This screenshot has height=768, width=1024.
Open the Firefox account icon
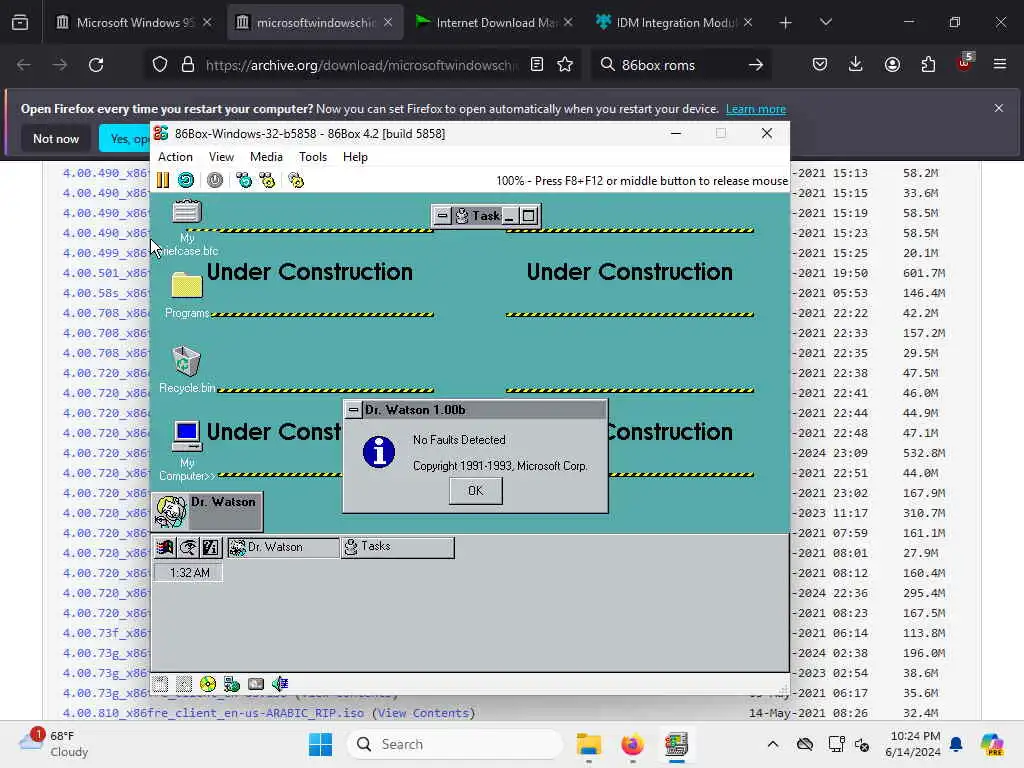pos(892,64)
